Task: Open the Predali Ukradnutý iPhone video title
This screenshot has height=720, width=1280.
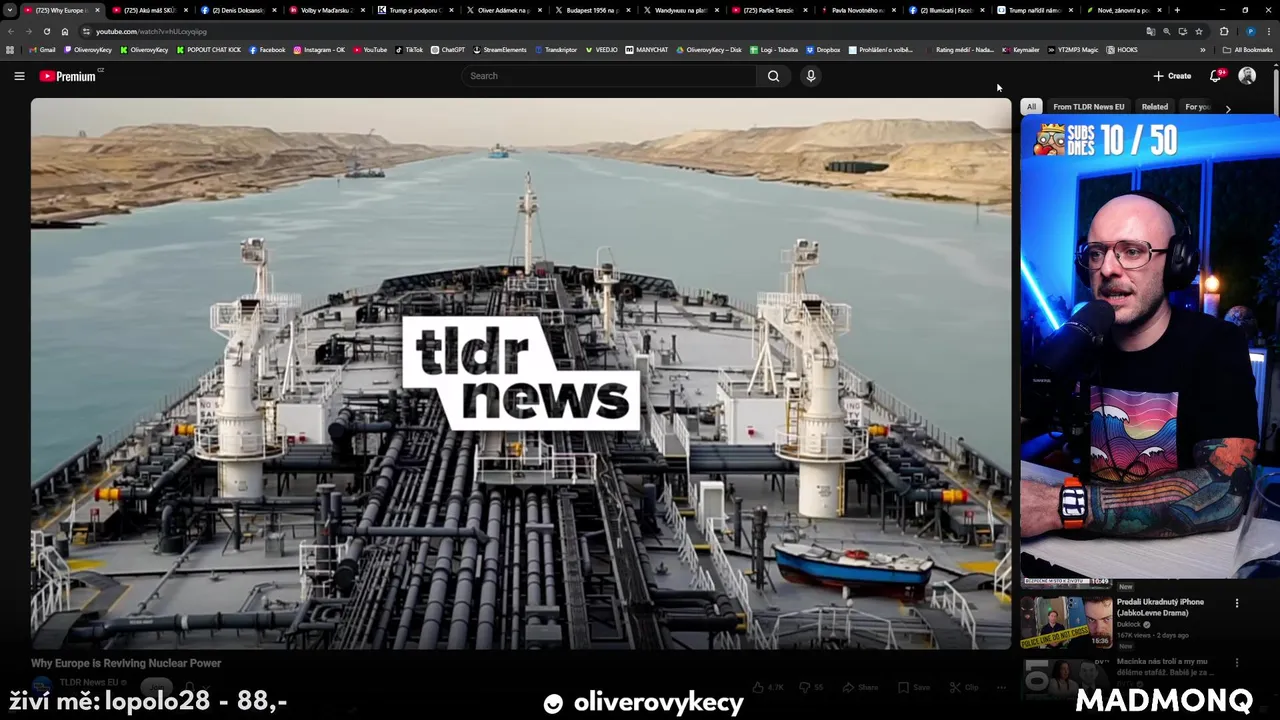Action: (x=1160, y=607)
